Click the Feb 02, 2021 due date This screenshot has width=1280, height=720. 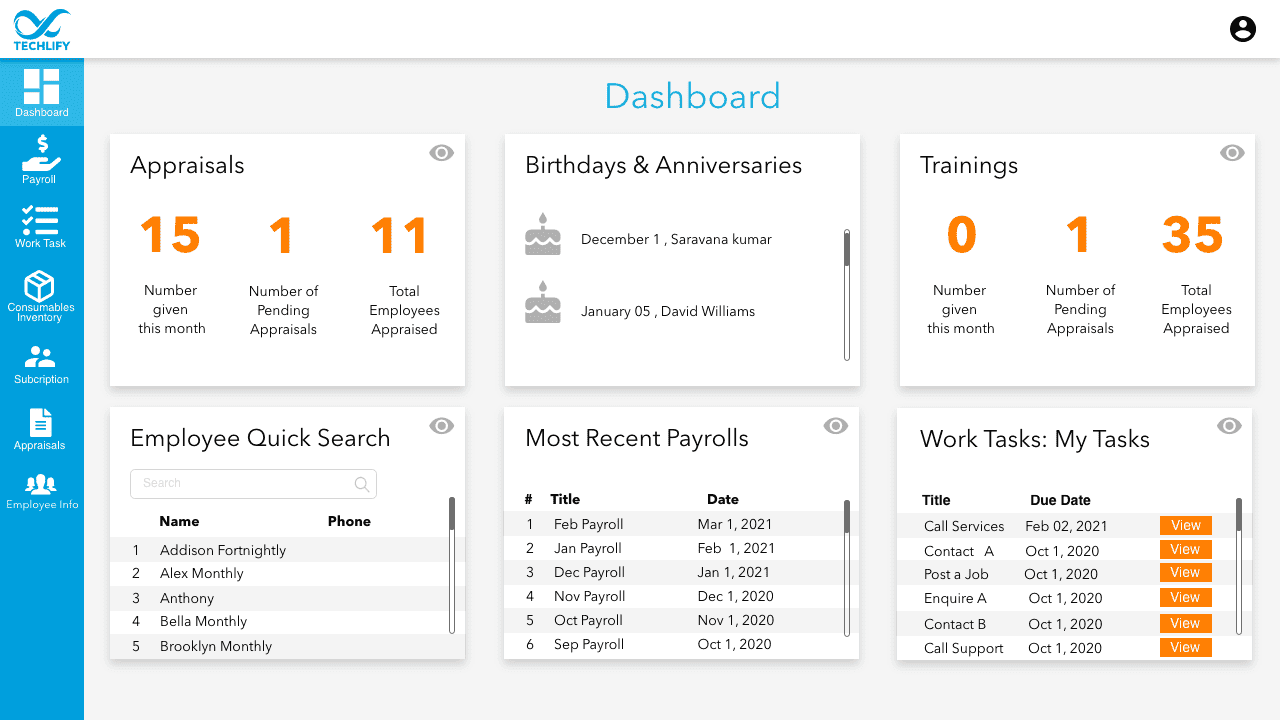point(1066,526)
